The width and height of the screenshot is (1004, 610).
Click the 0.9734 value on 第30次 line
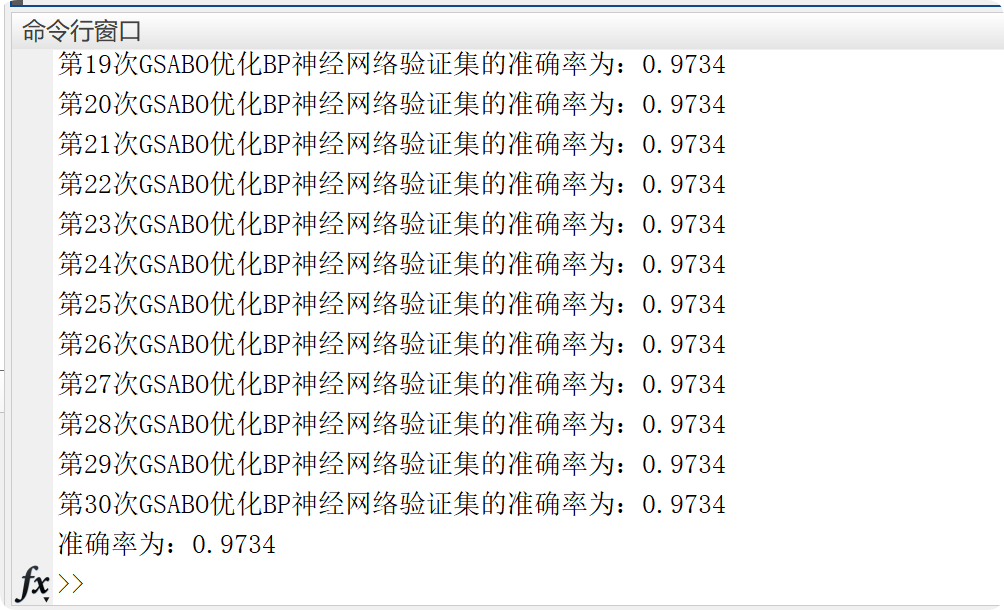click(x=684, y=505)
